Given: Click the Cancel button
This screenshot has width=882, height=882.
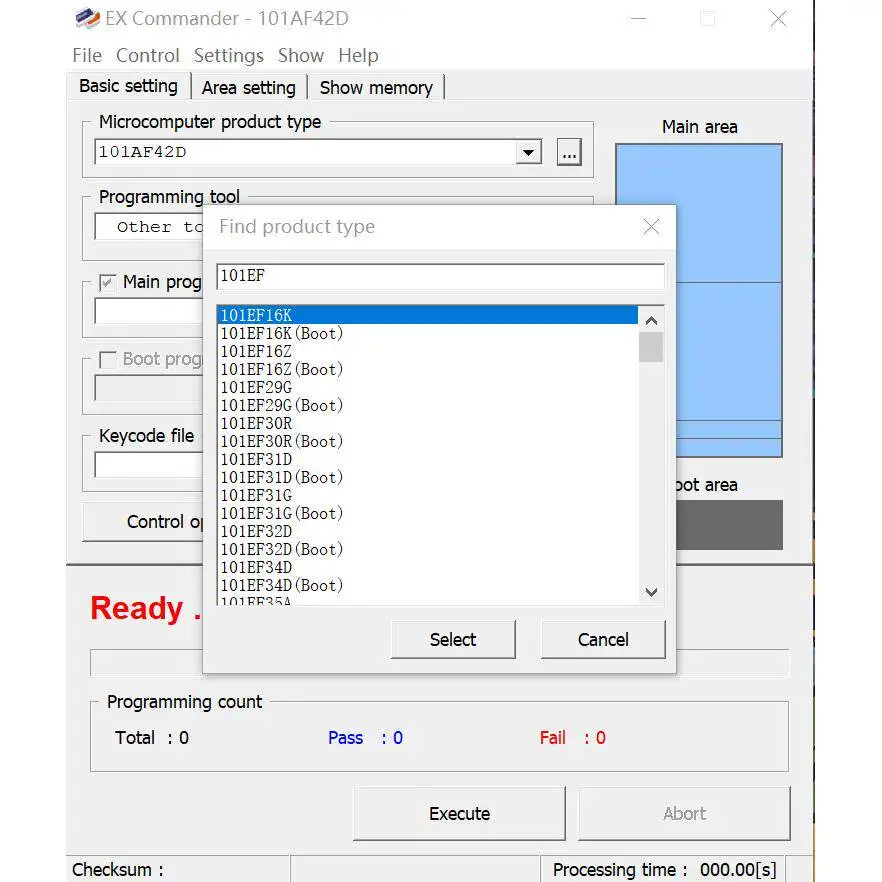Looking at the screenshot, I should click(603, 640).
